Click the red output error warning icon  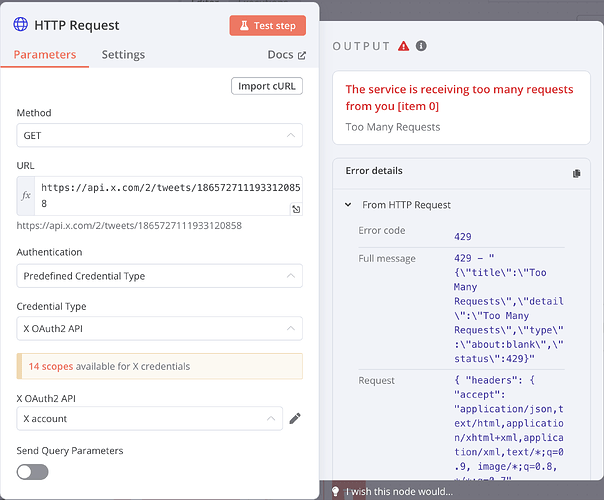pos(403,46)
